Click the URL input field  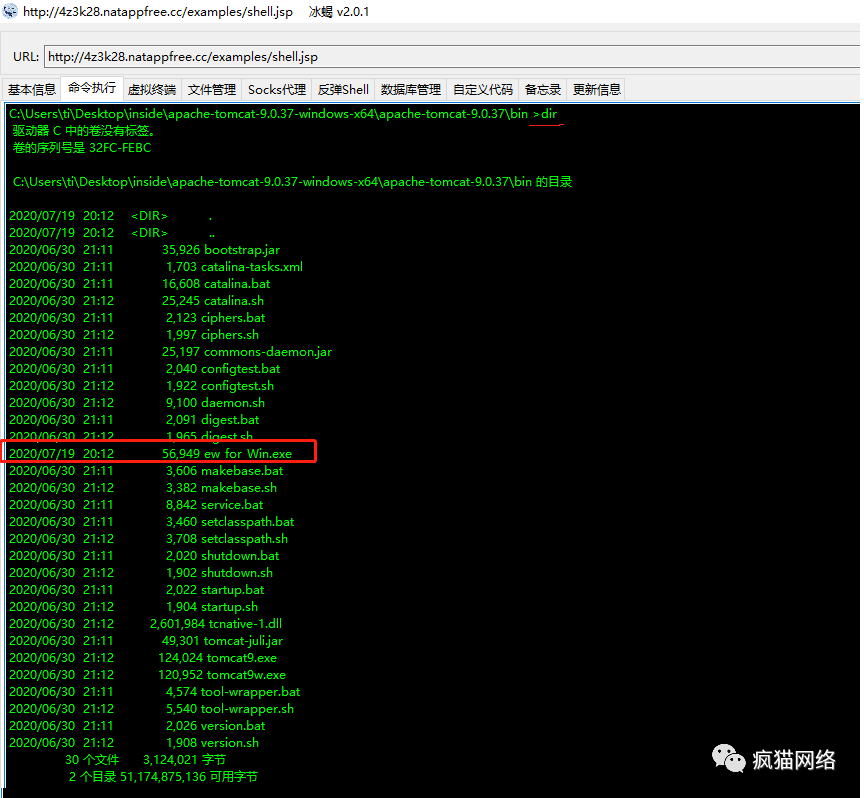tap(453, 57)
